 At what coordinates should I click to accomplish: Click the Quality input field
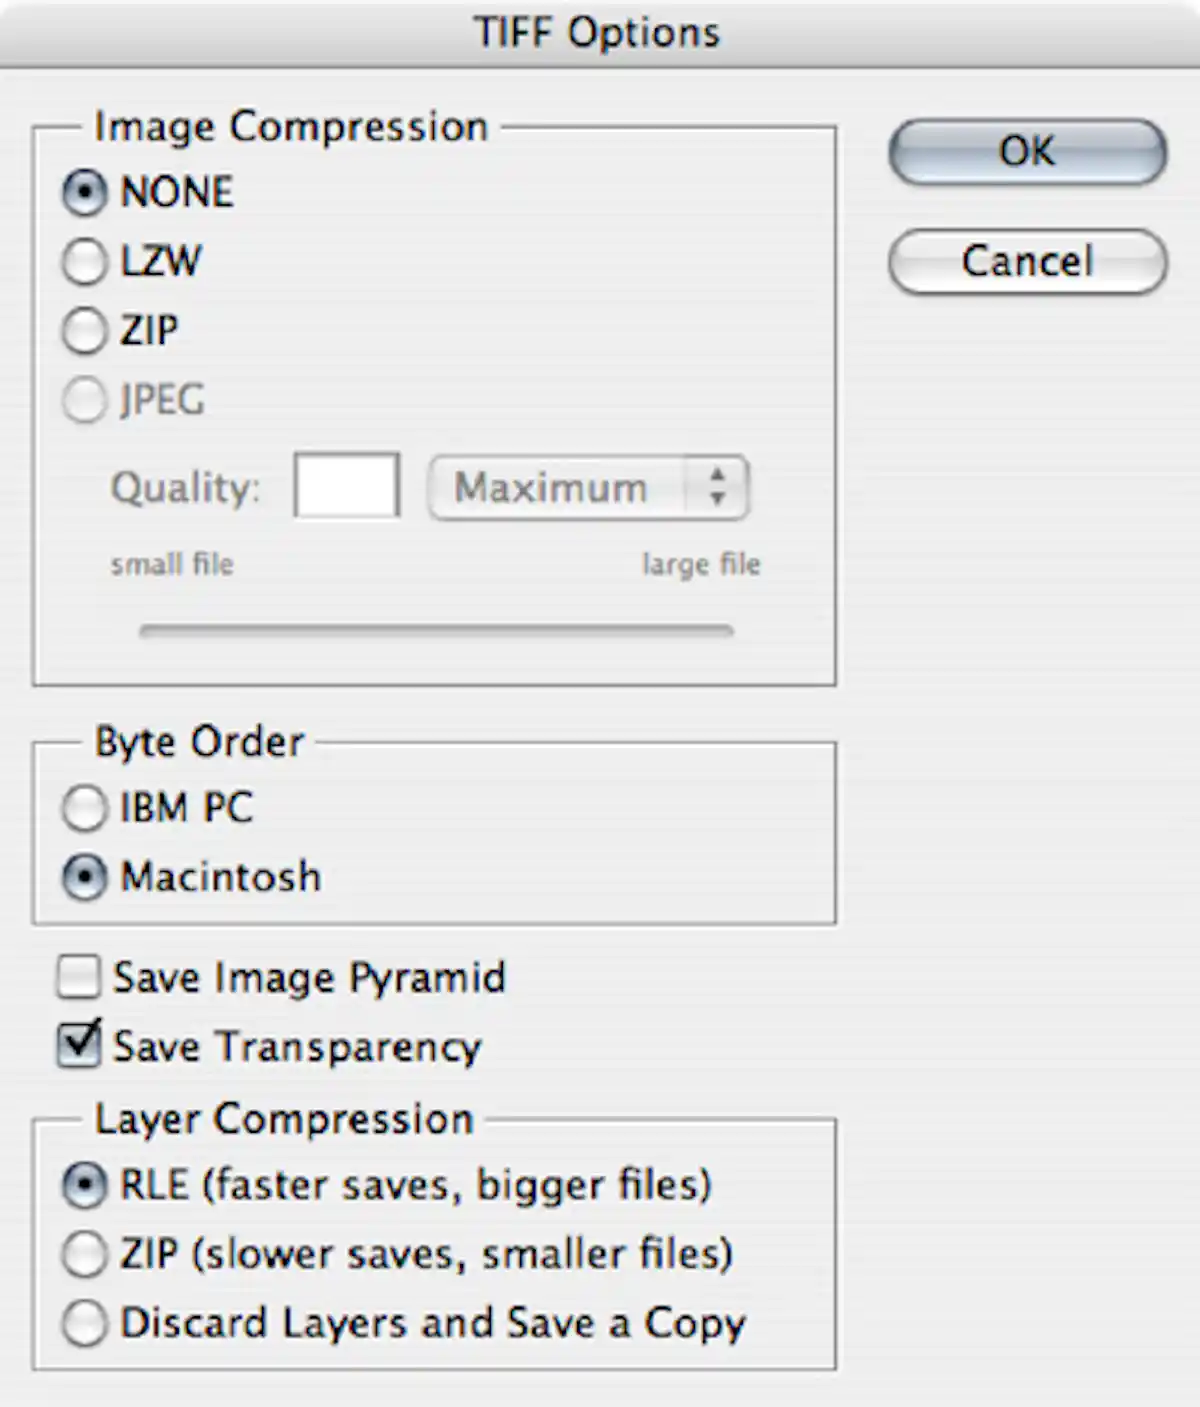pyautogui.click(x=346, y=485)
